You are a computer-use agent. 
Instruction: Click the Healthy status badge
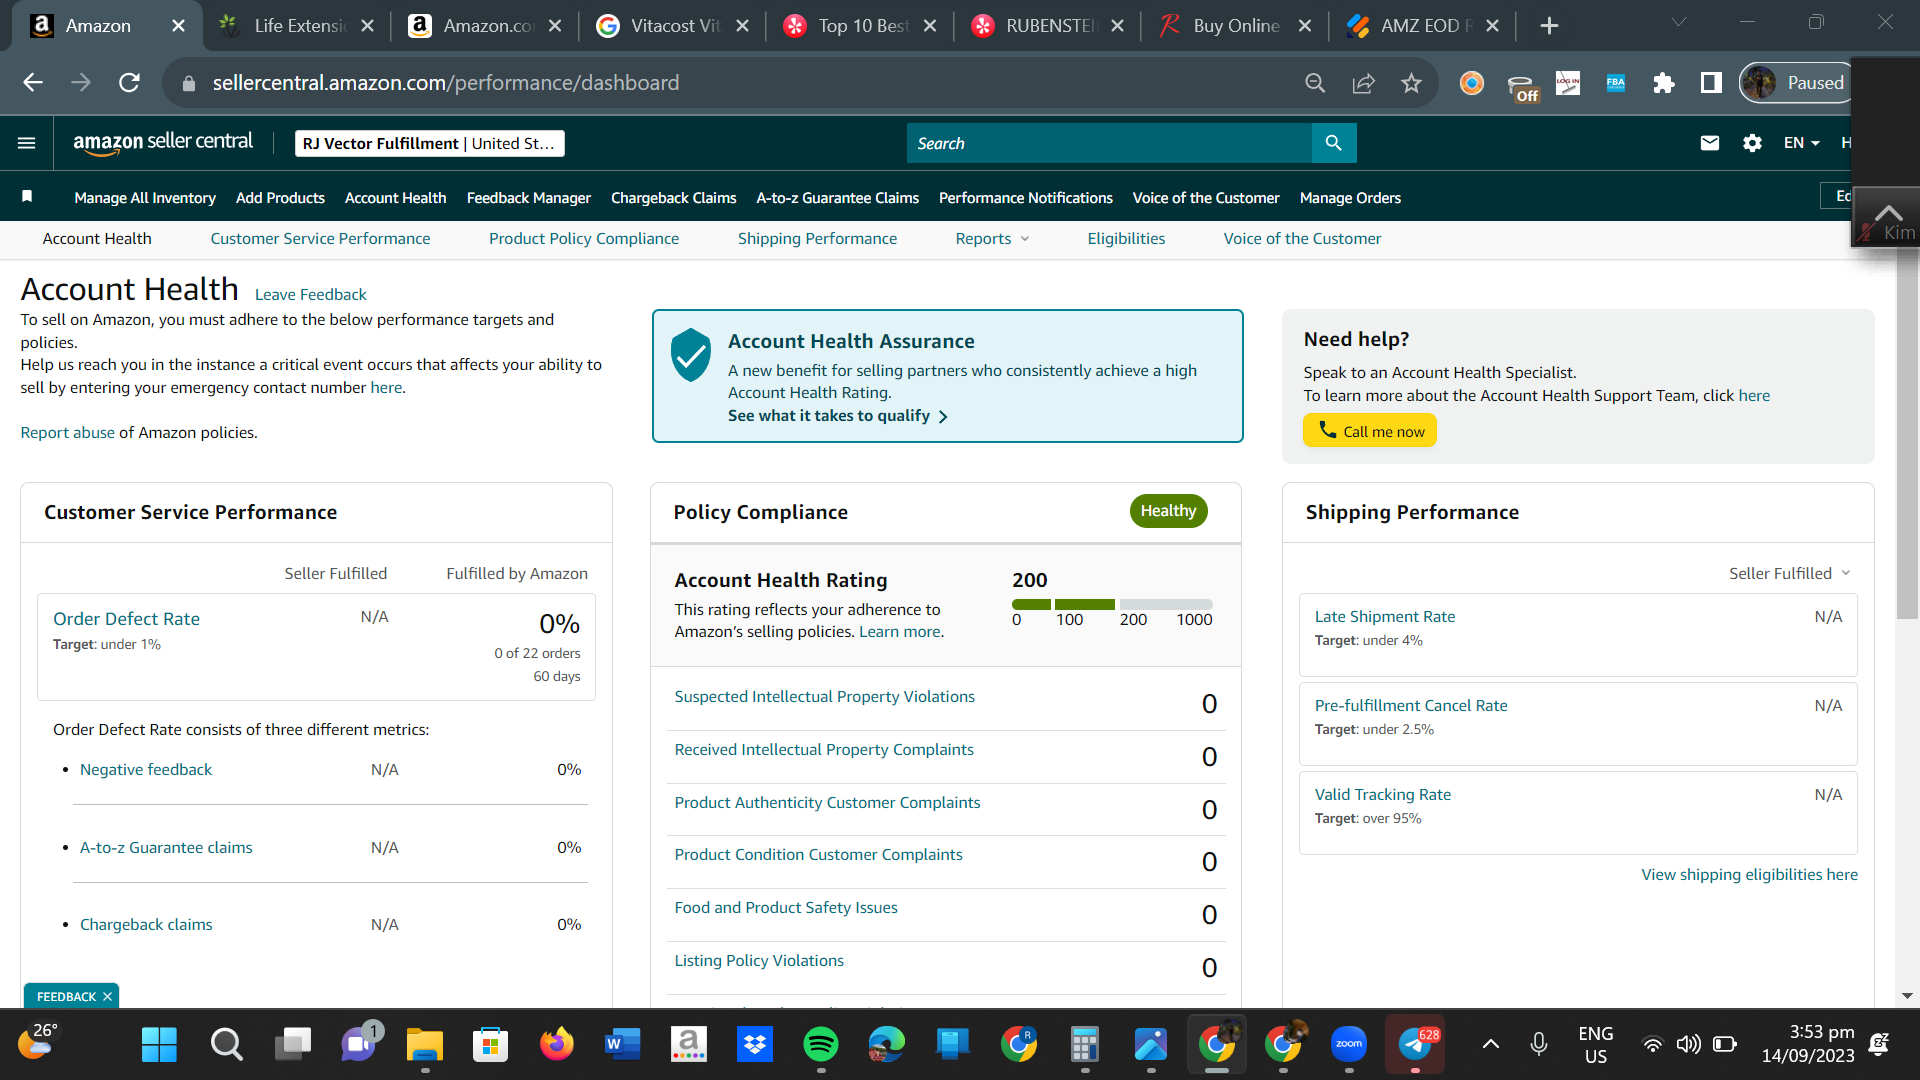click(x=1169, y=511)
